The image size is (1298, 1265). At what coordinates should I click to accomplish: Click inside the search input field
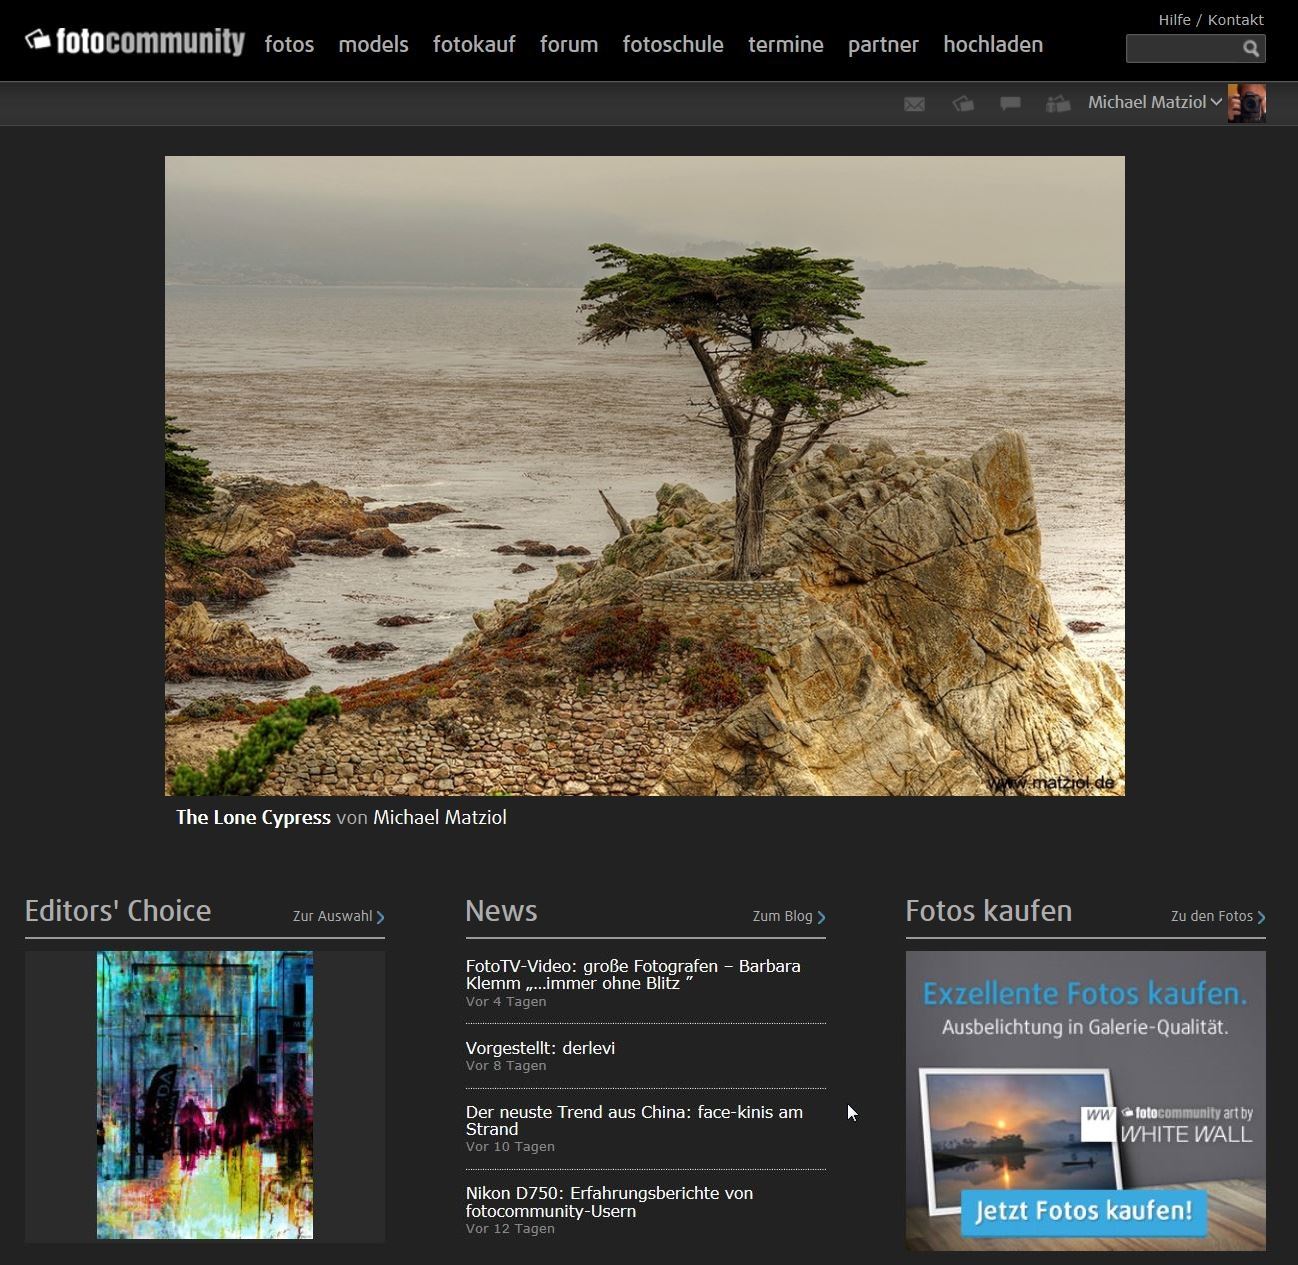click(x=1182, y=48)
